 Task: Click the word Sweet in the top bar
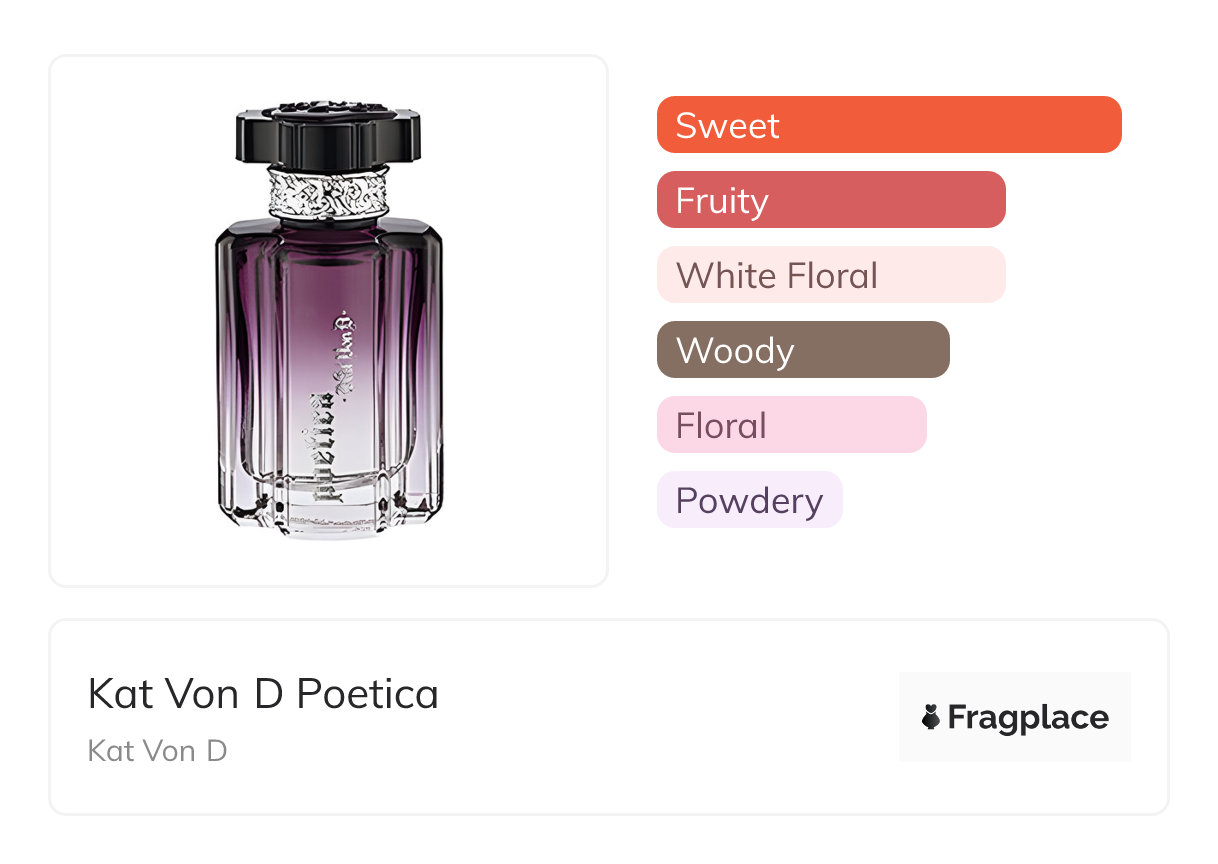tap(727, 126)
